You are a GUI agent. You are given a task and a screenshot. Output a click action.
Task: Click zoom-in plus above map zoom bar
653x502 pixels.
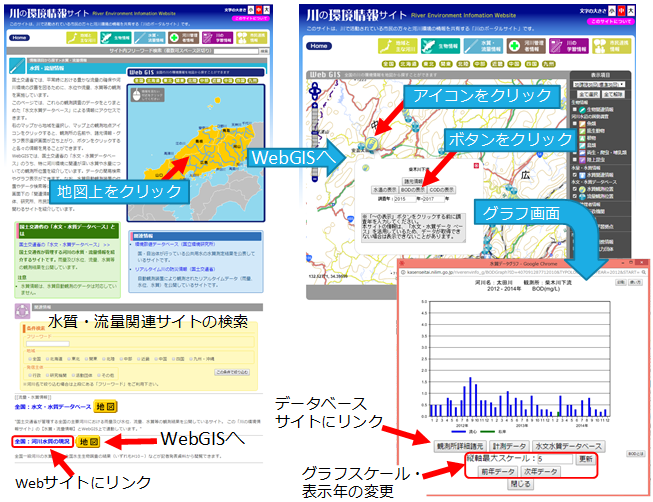pos(315,106)
